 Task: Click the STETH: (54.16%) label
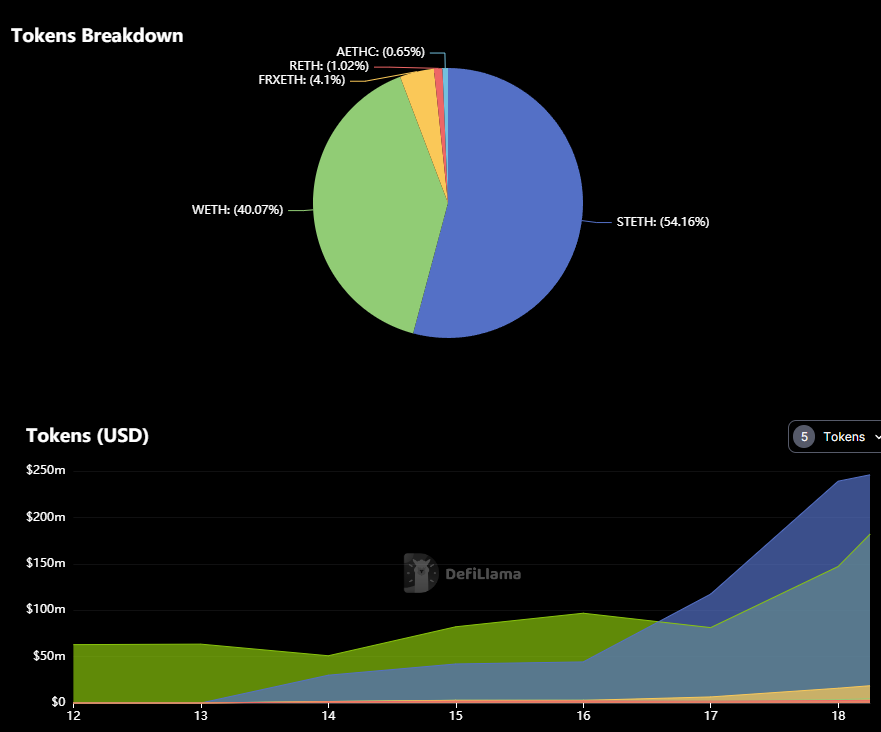click(662, 222)
